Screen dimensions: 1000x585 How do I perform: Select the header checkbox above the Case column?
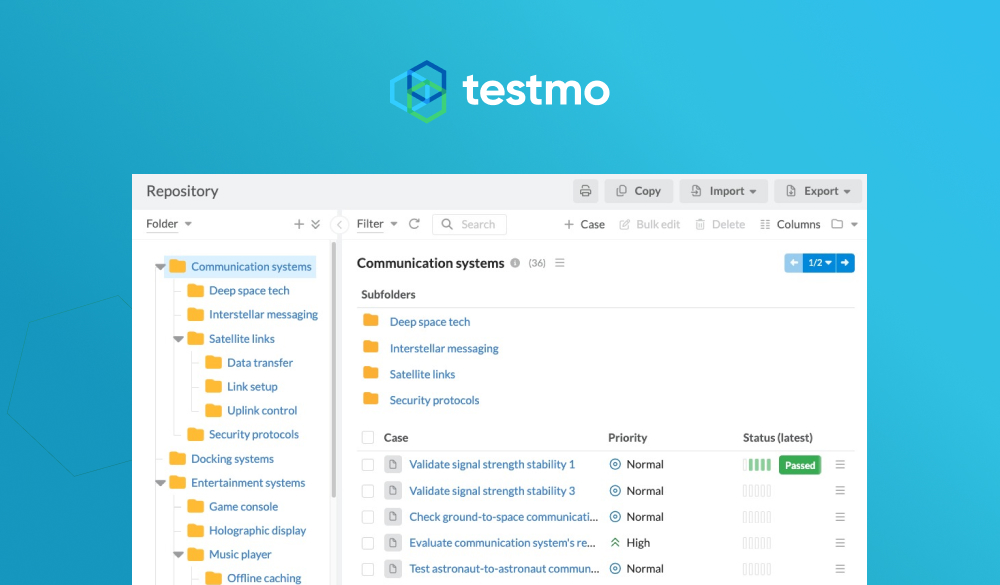coord(367,437)
